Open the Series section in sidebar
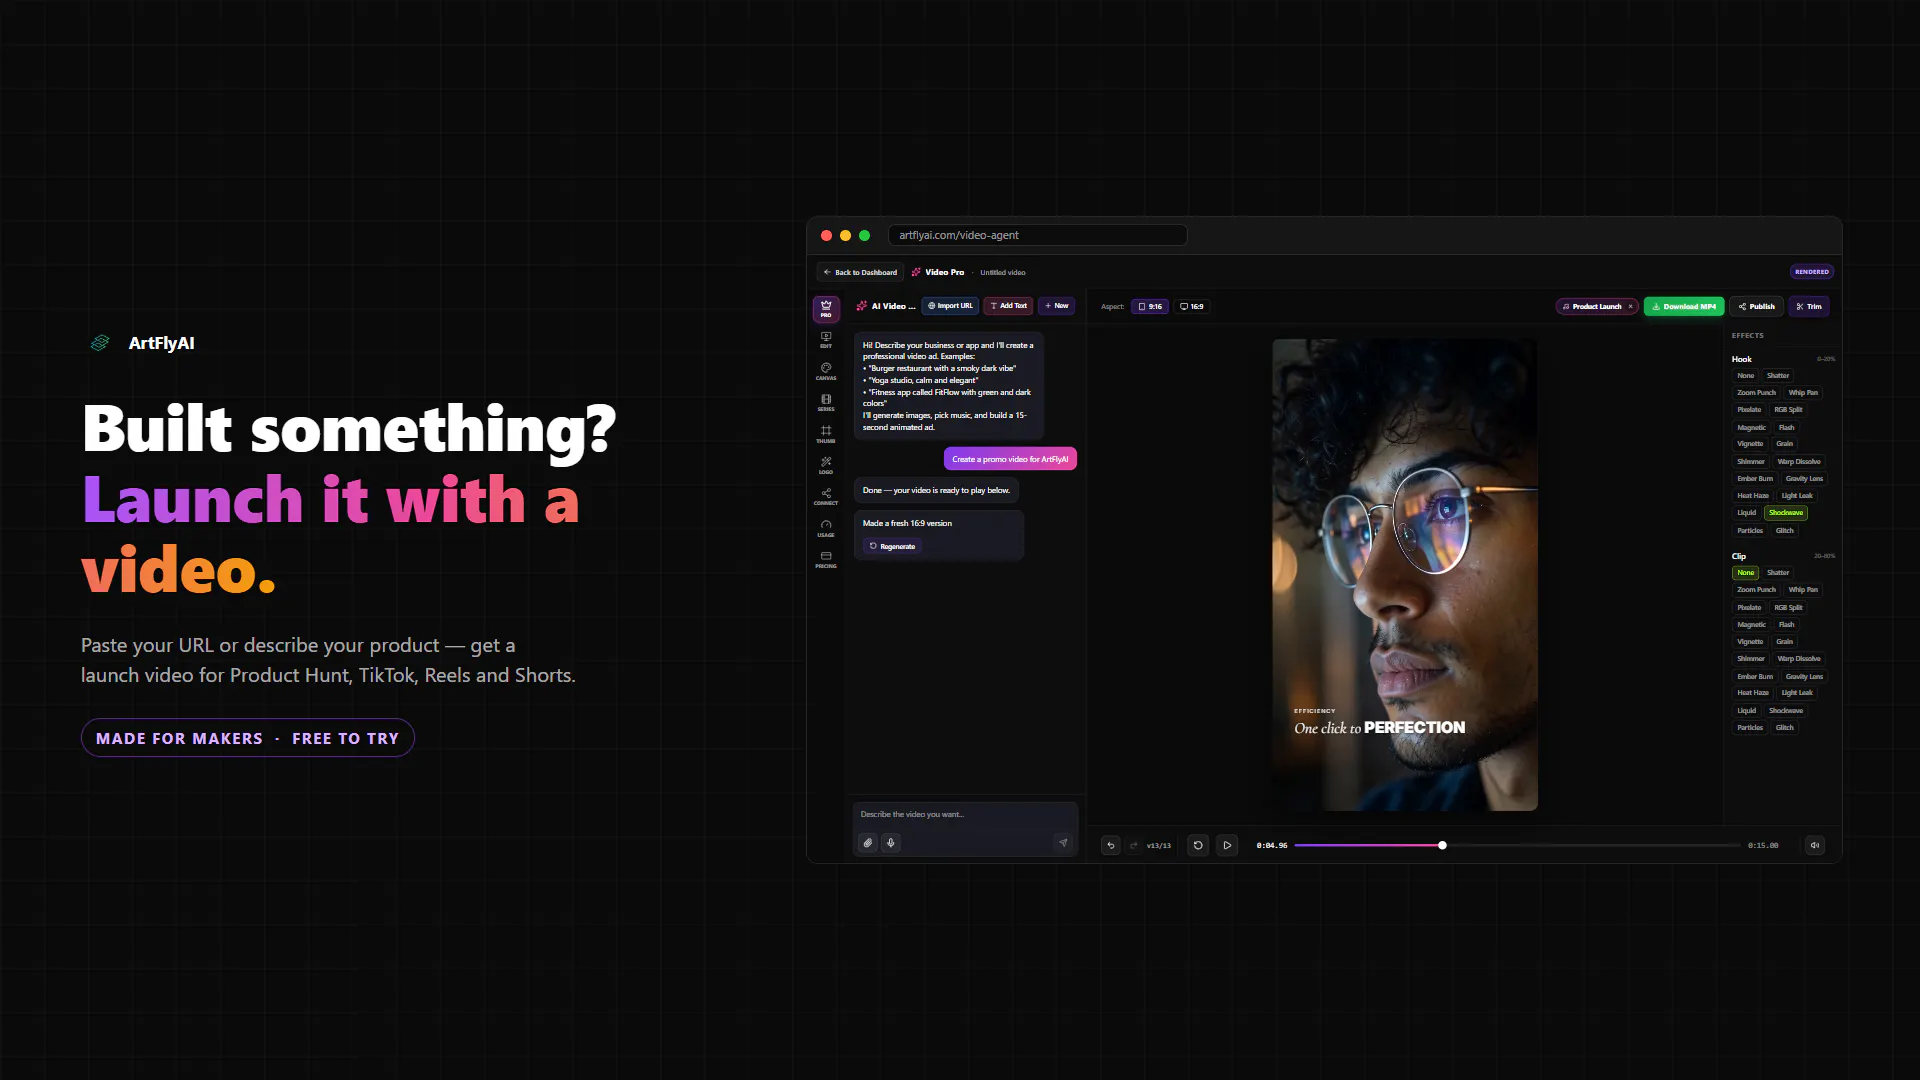 826,402
